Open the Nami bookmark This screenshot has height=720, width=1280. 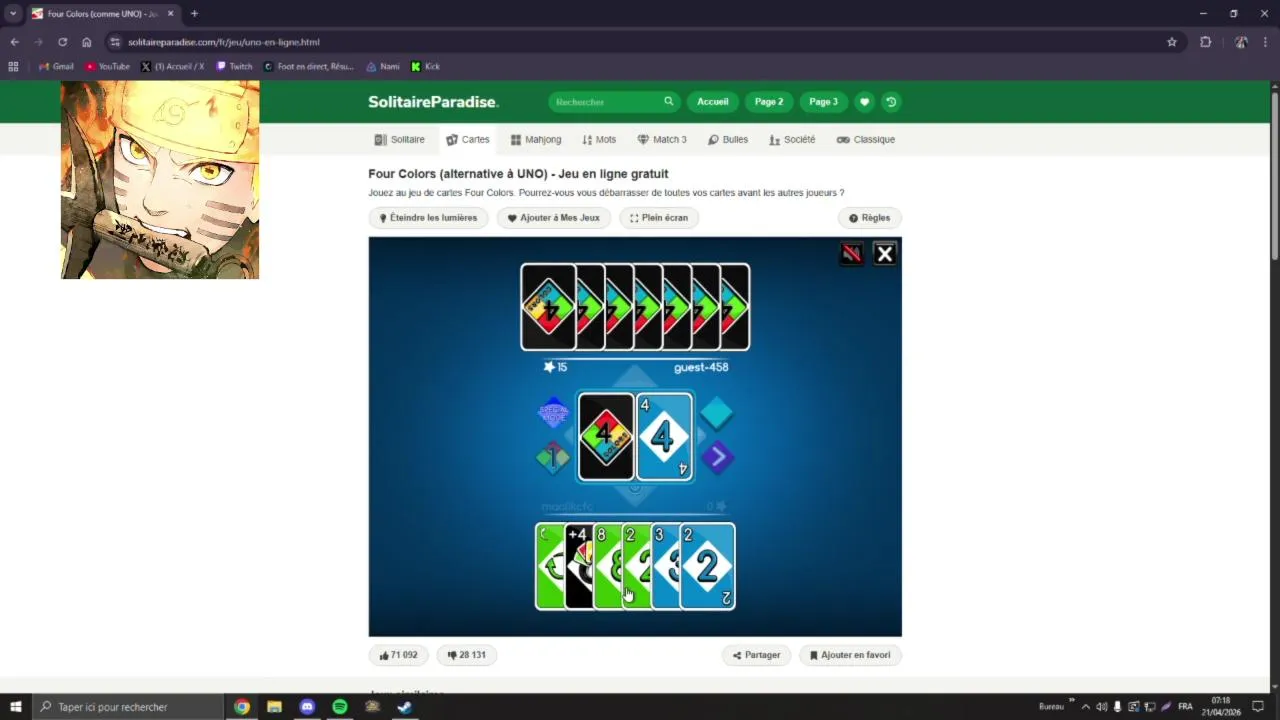[383, 67]
